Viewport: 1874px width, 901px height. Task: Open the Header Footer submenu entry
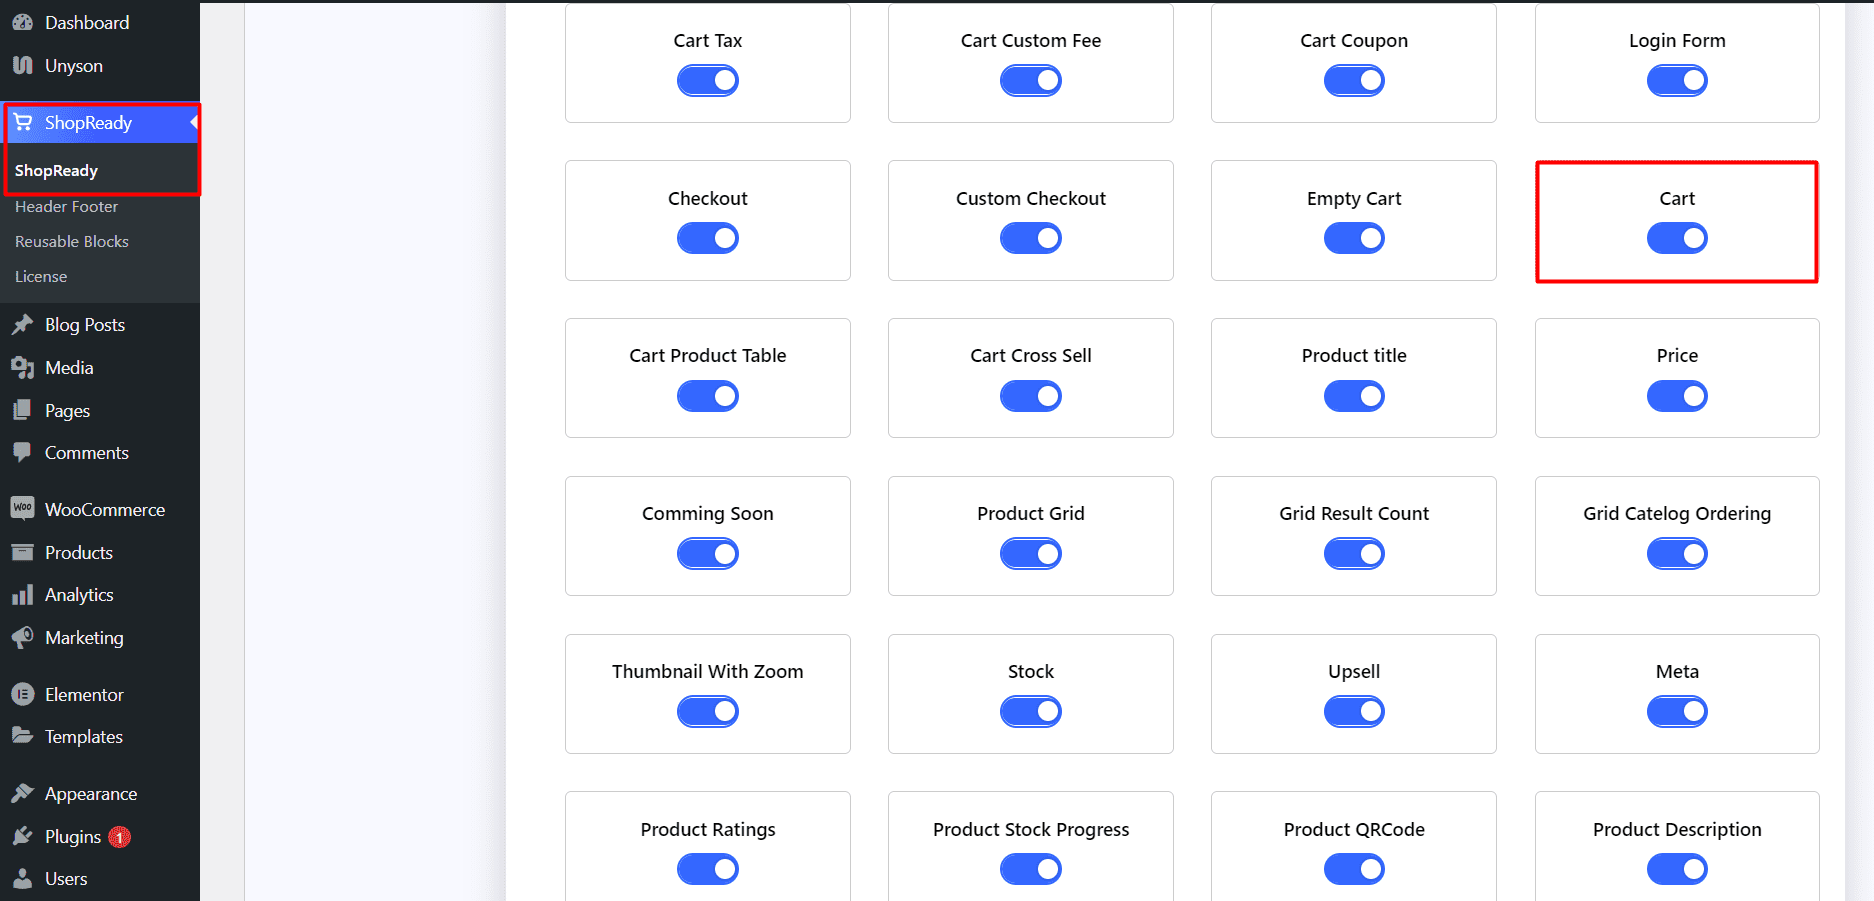[66, 206]
